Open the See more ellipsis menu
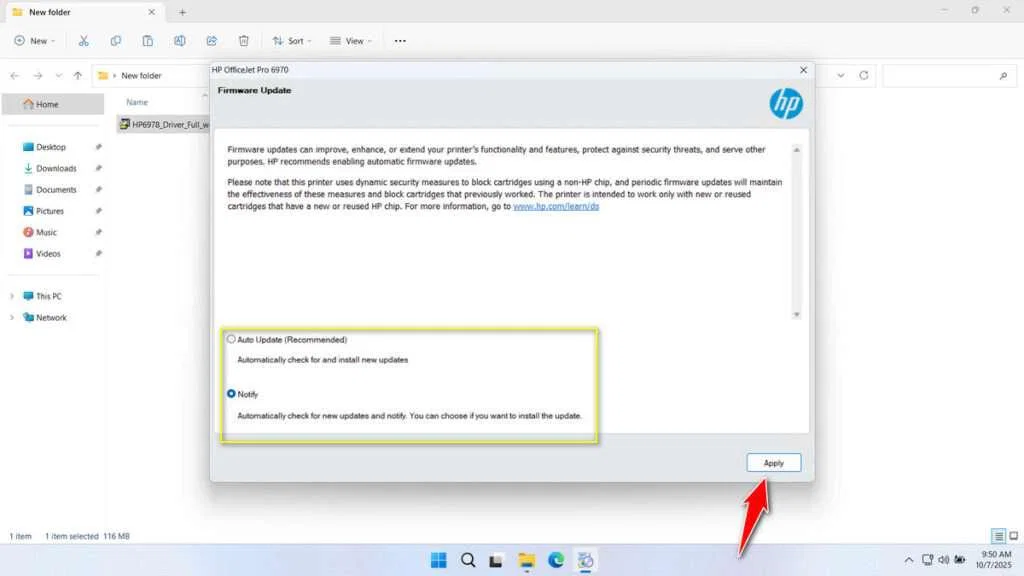The image size is (1024, 576). tap(400, 40)
